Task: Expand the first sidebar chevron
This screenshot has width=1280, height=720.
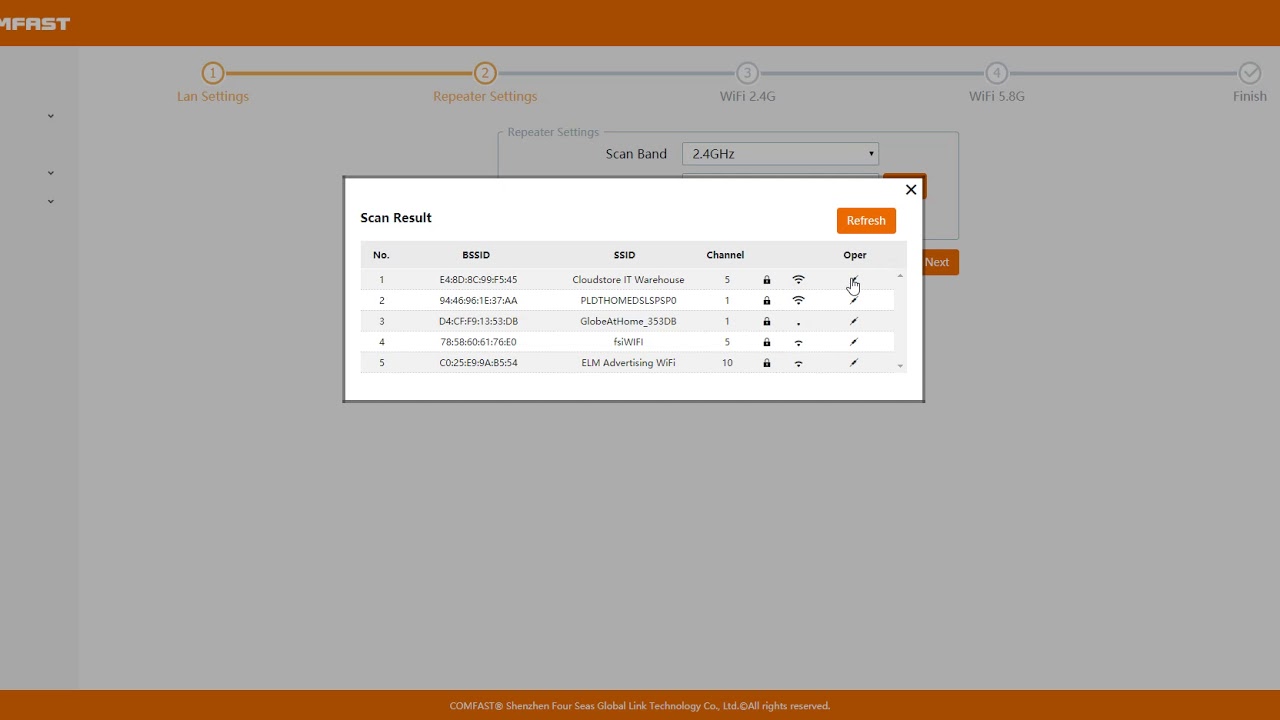Action: [51, 116]
